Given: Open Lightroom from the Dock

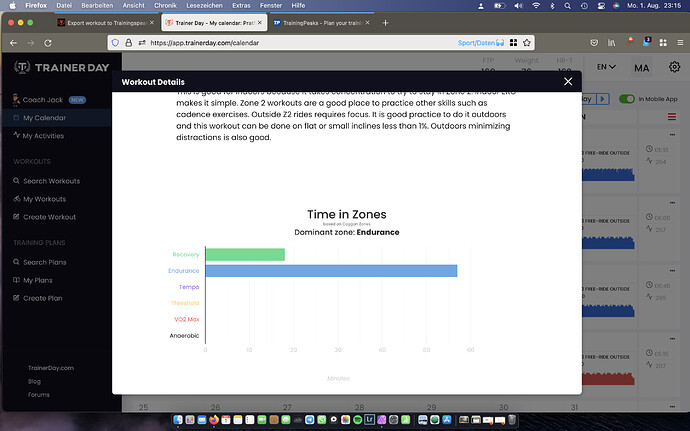Looking at the screenshot, I should (x=369, y=420).
